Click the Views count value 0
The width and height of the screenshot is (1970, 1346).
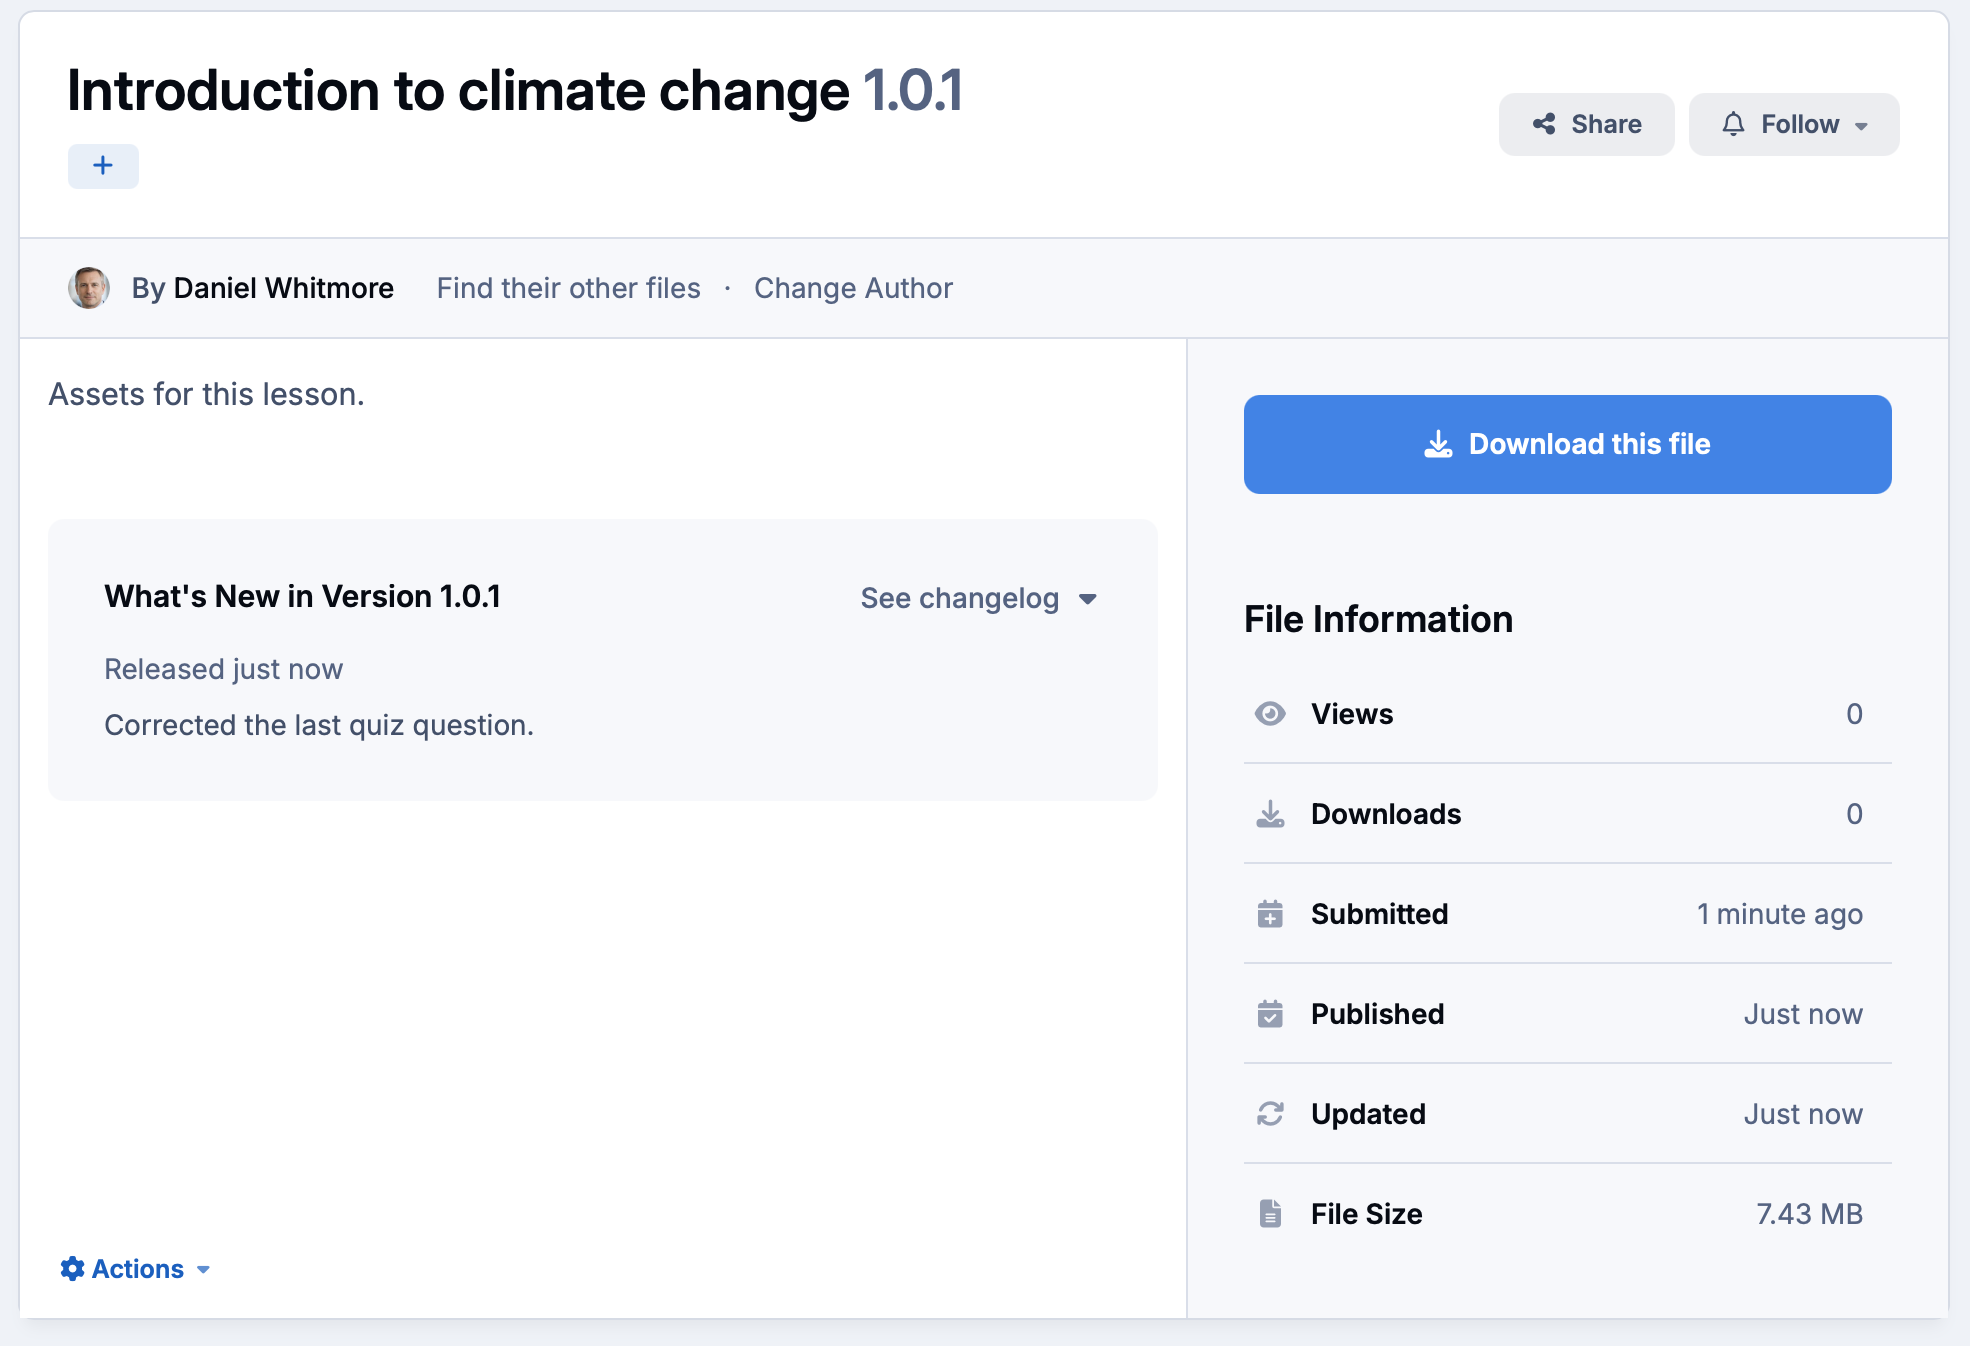pyautogui.click(x=1854, y=714)
